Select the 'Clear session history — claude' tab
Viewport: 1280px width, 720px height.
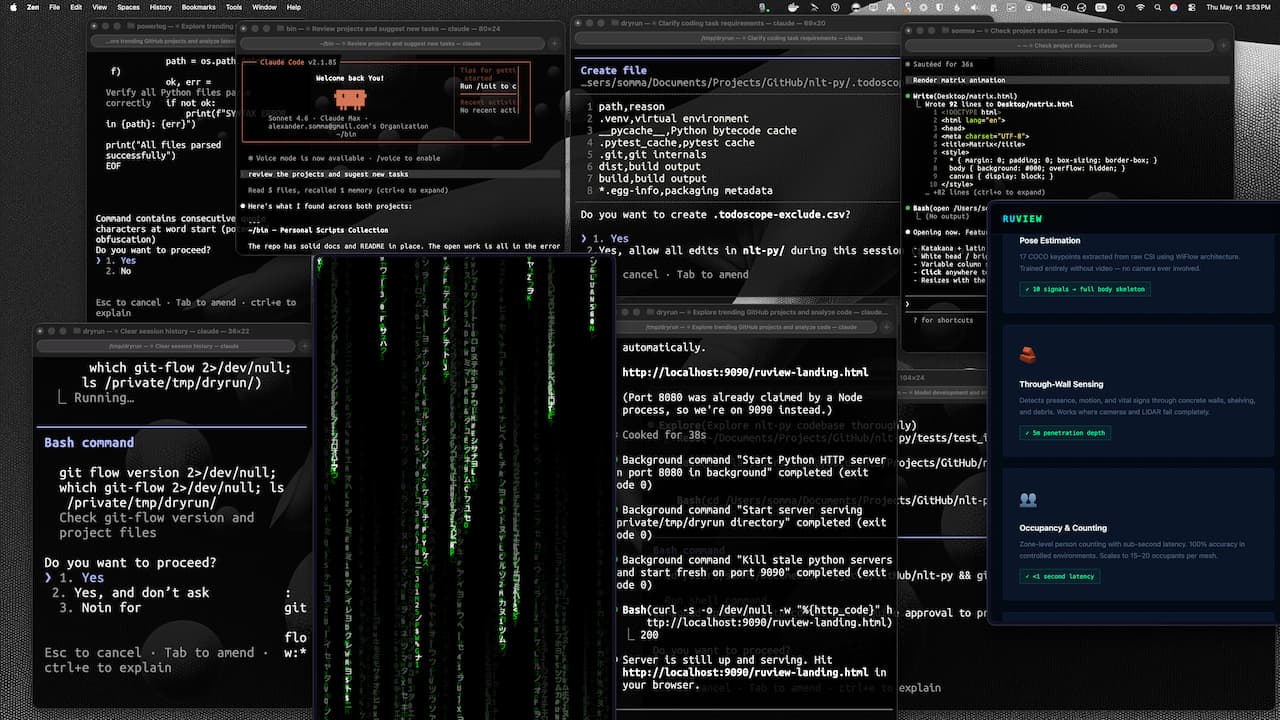(x=165, y=346)
